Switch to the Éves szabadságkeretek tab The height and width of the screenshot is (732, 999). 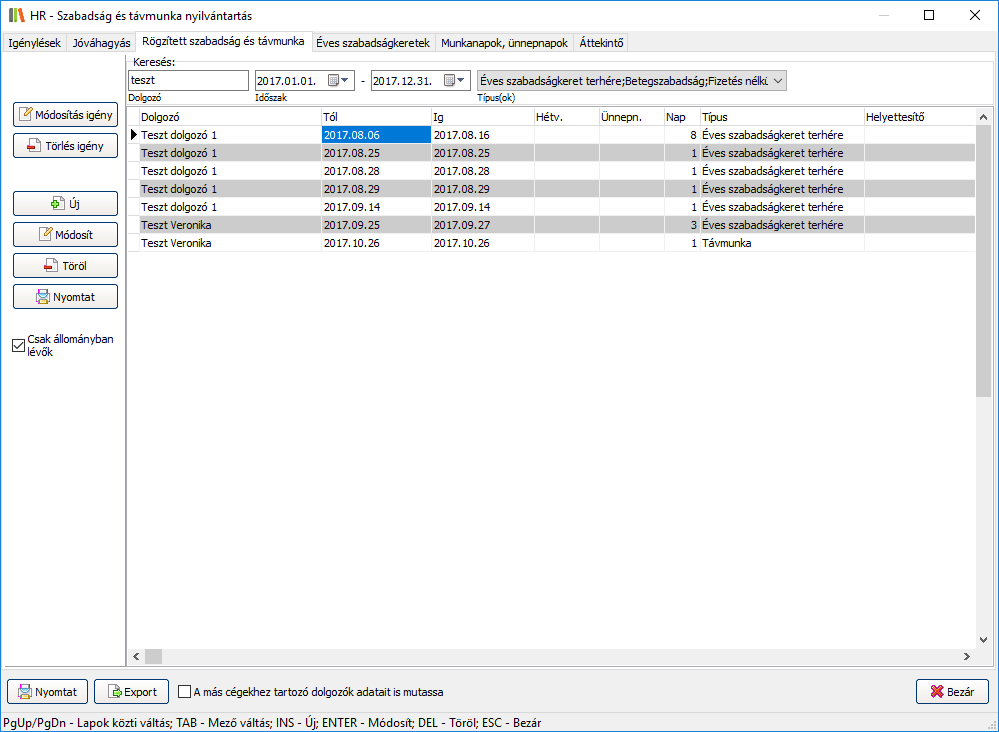372,43
